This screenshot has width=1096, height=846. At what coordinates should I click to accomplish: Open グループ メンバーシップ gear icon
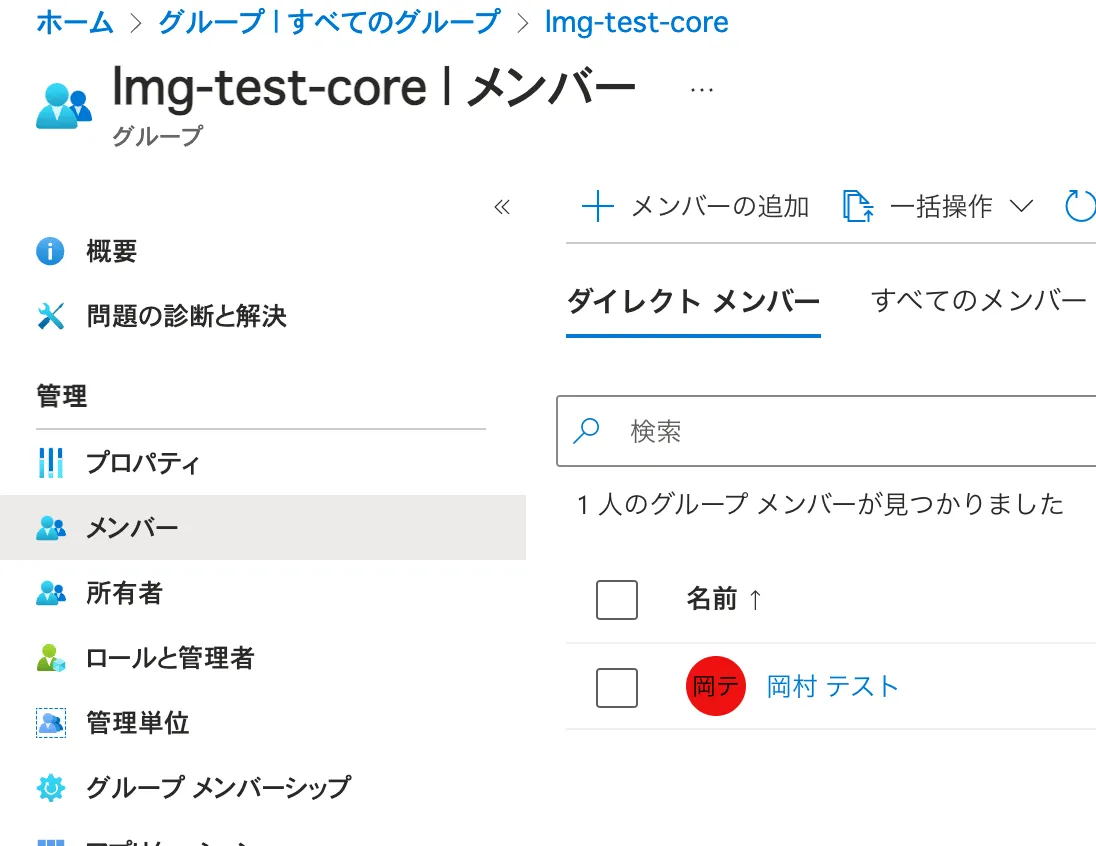tap(50, 787)
